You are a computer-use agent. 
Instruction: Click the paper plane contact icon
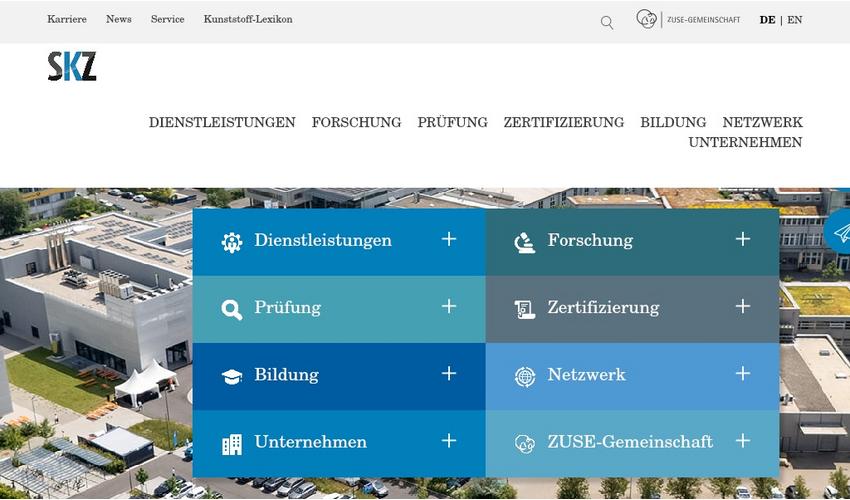pyautogui.click(x=841, y=233)
